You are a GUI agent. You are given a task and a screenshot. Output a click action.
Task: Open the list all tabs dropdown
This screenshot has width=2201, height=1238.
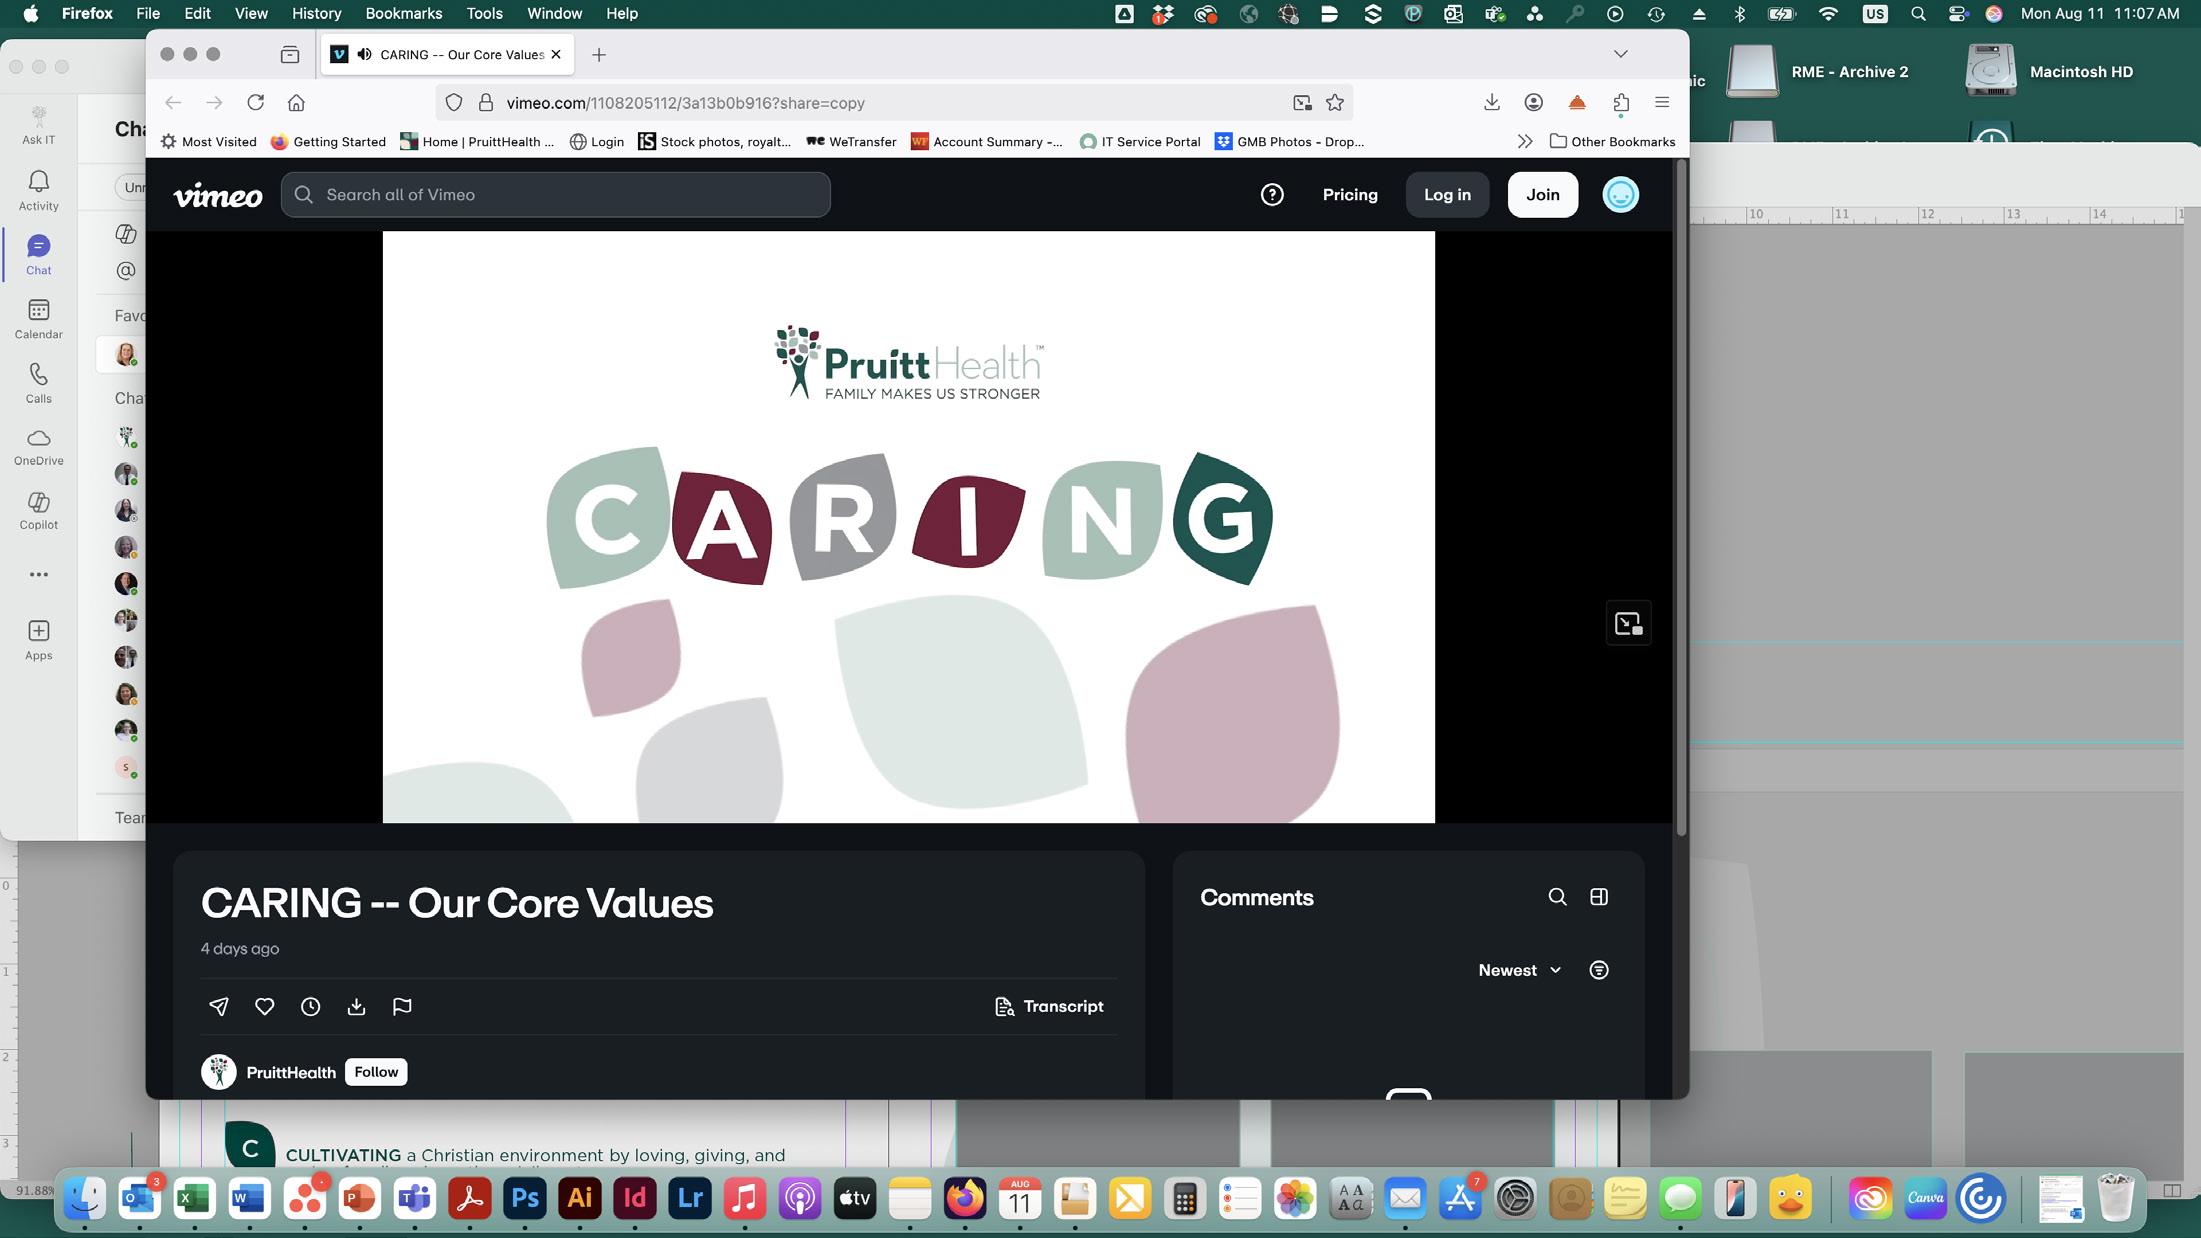(x=1620, y=54)
